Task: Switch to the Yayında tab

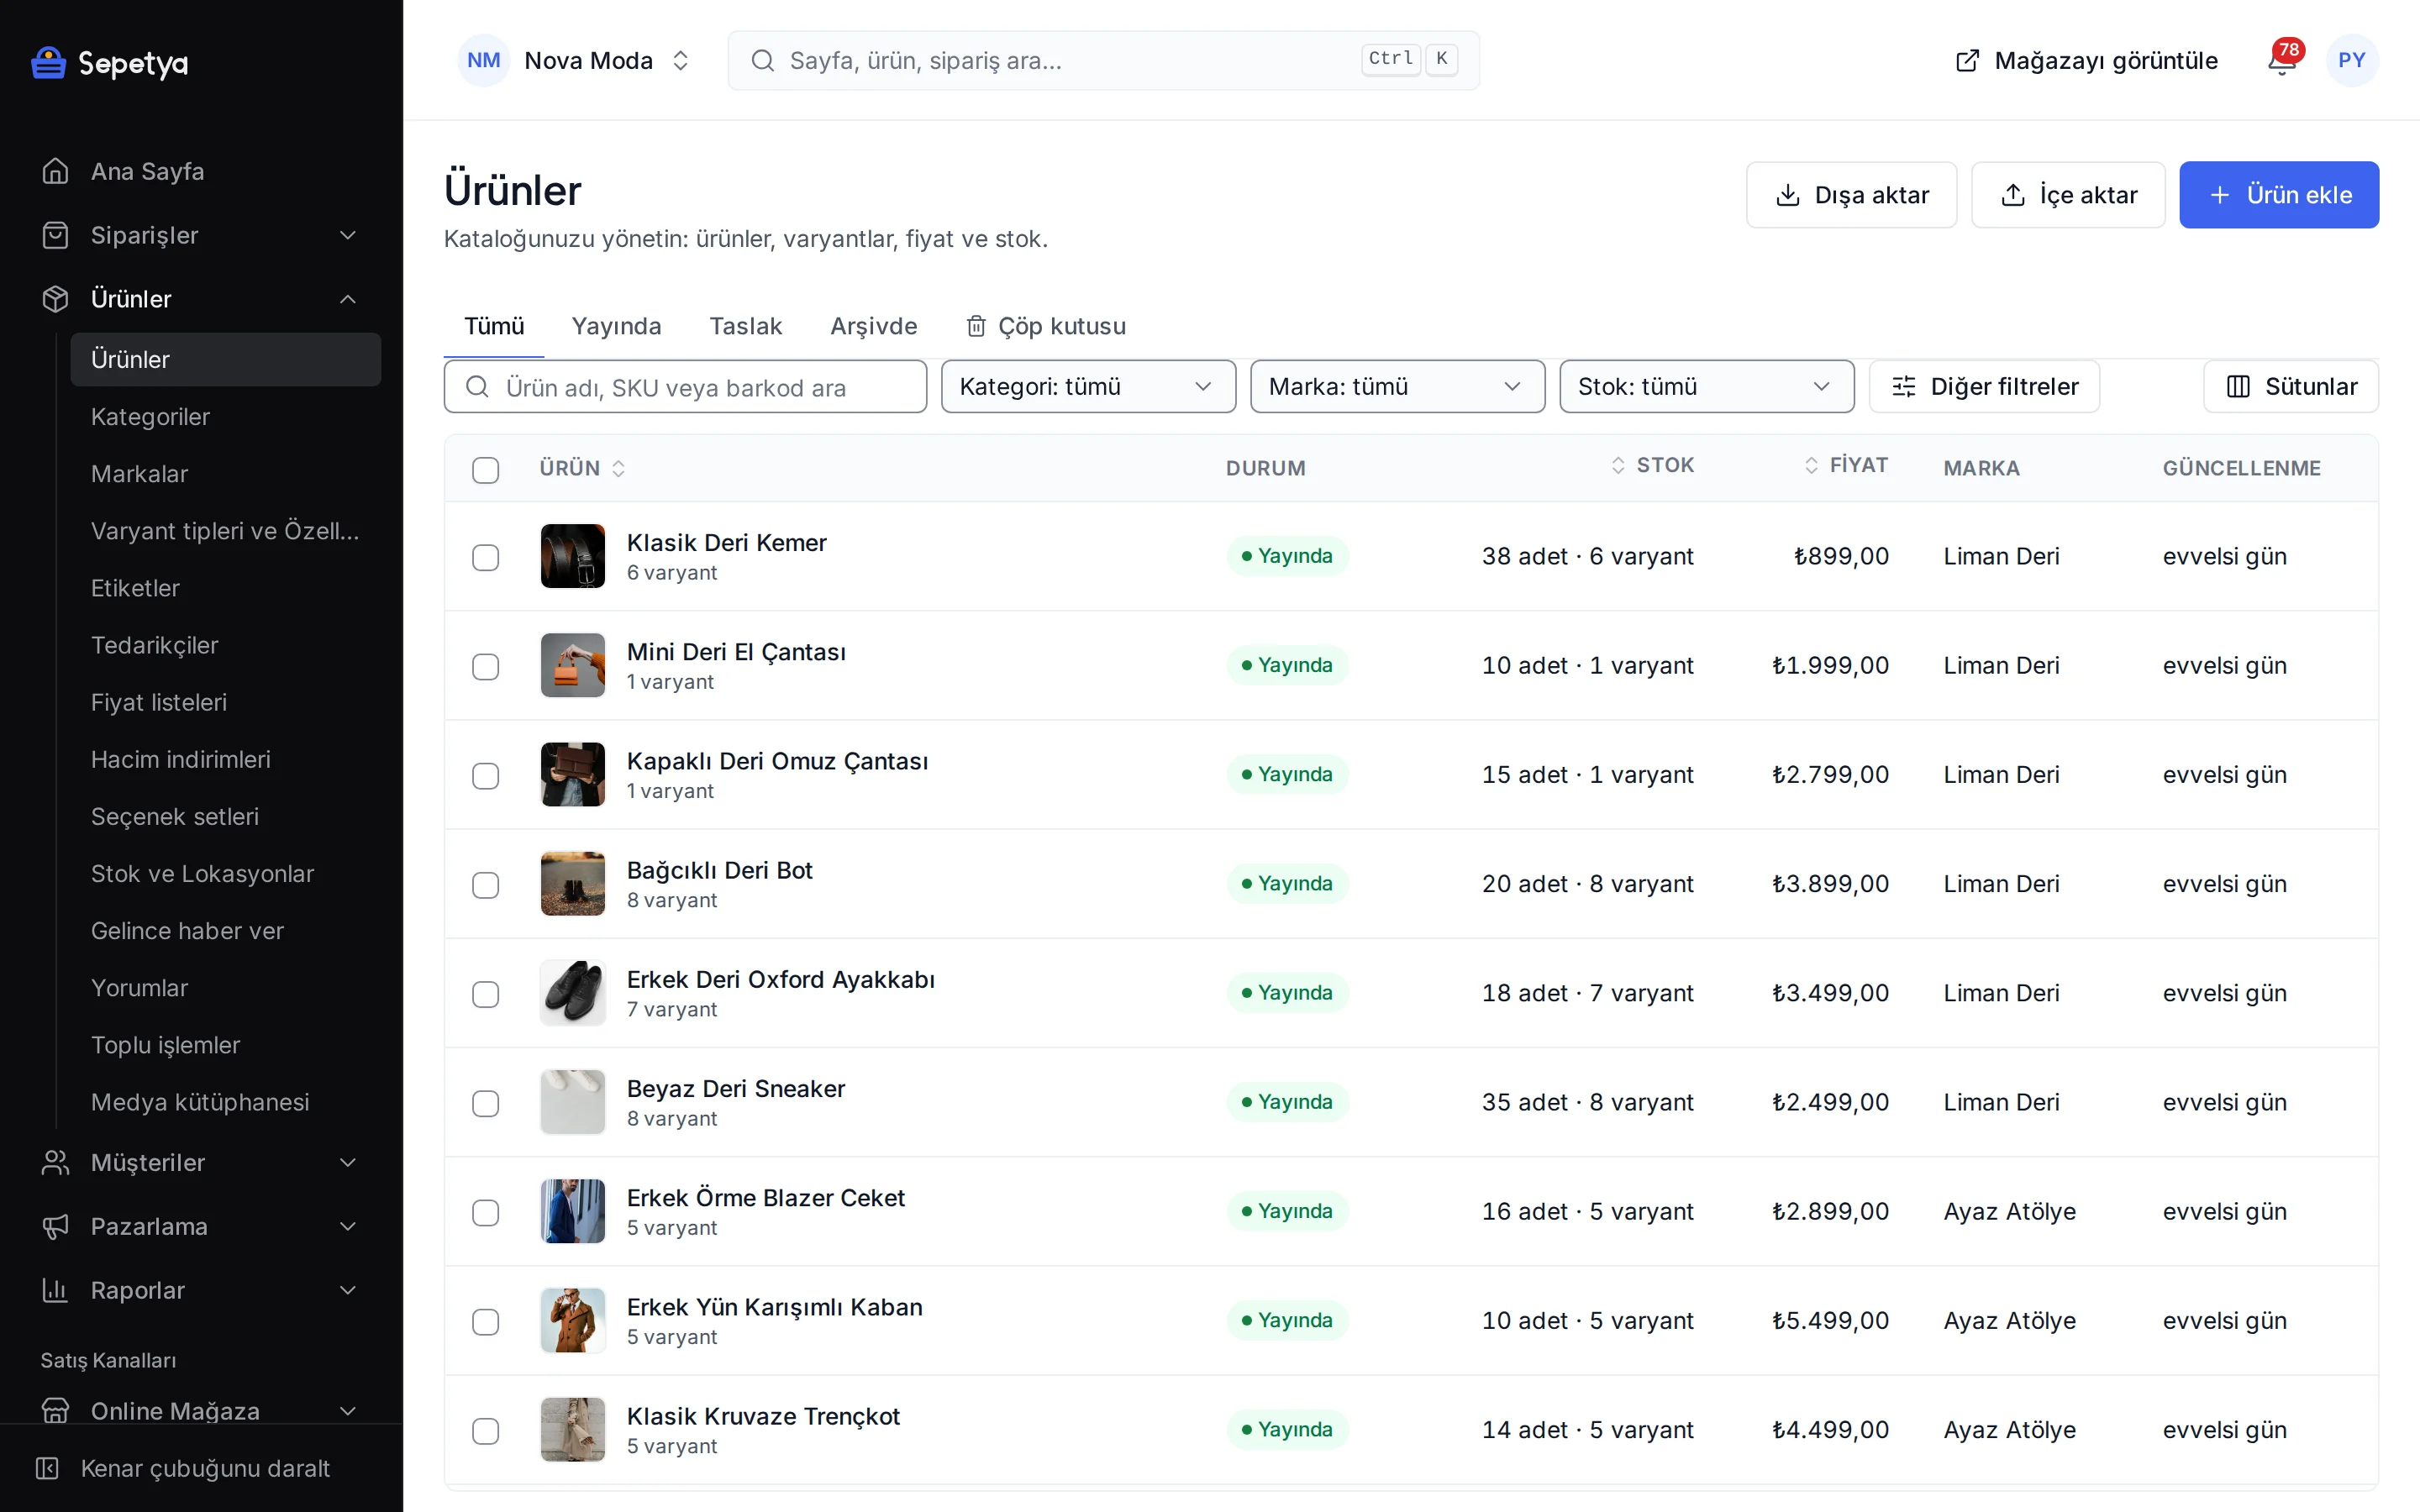Action: pyautogui.click(x=616, y=326)
